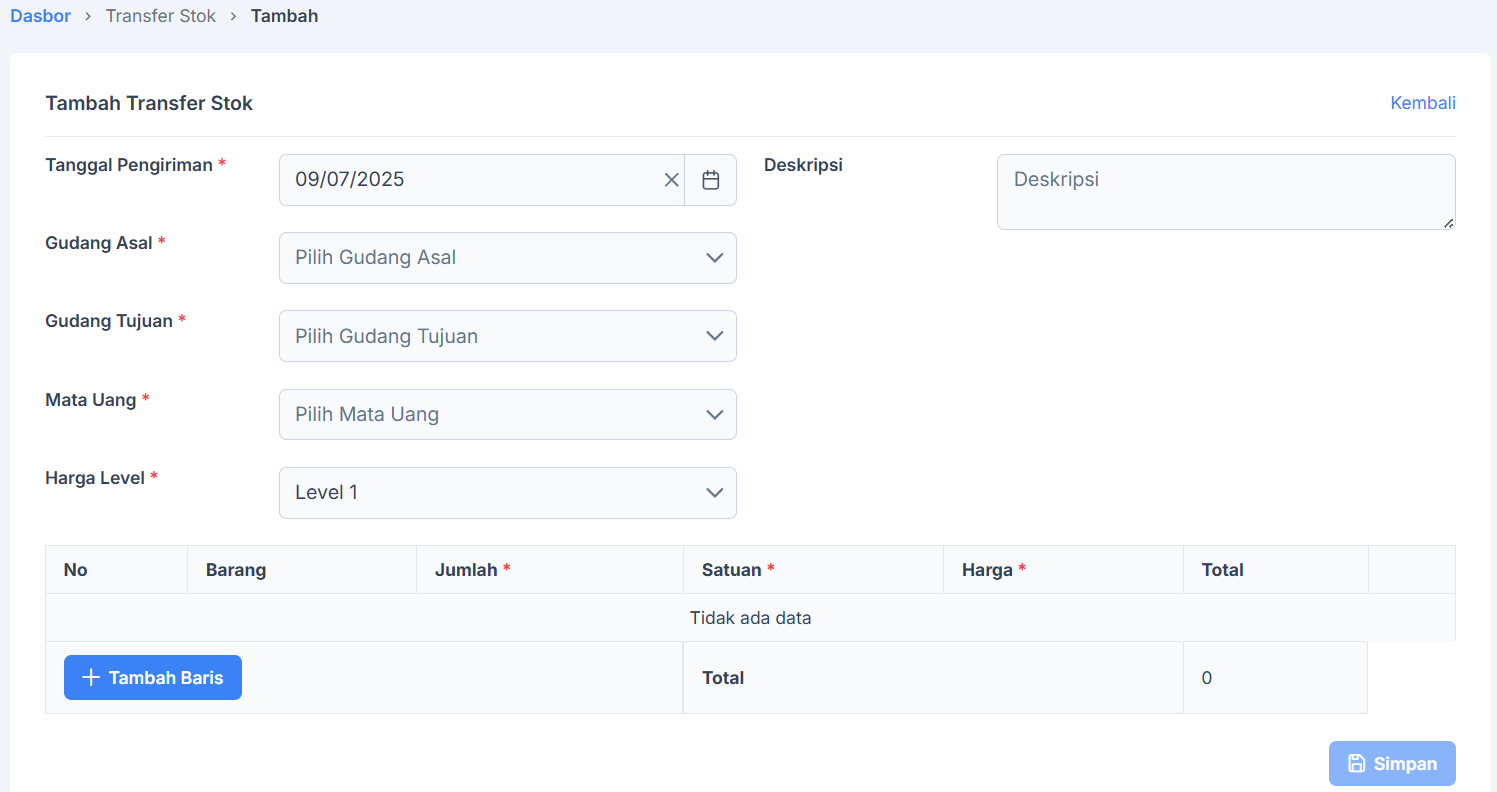The height and width of the screenshot is (792, 1497).
Task: Click the Harga column header
Action: (x=987, y=570)
